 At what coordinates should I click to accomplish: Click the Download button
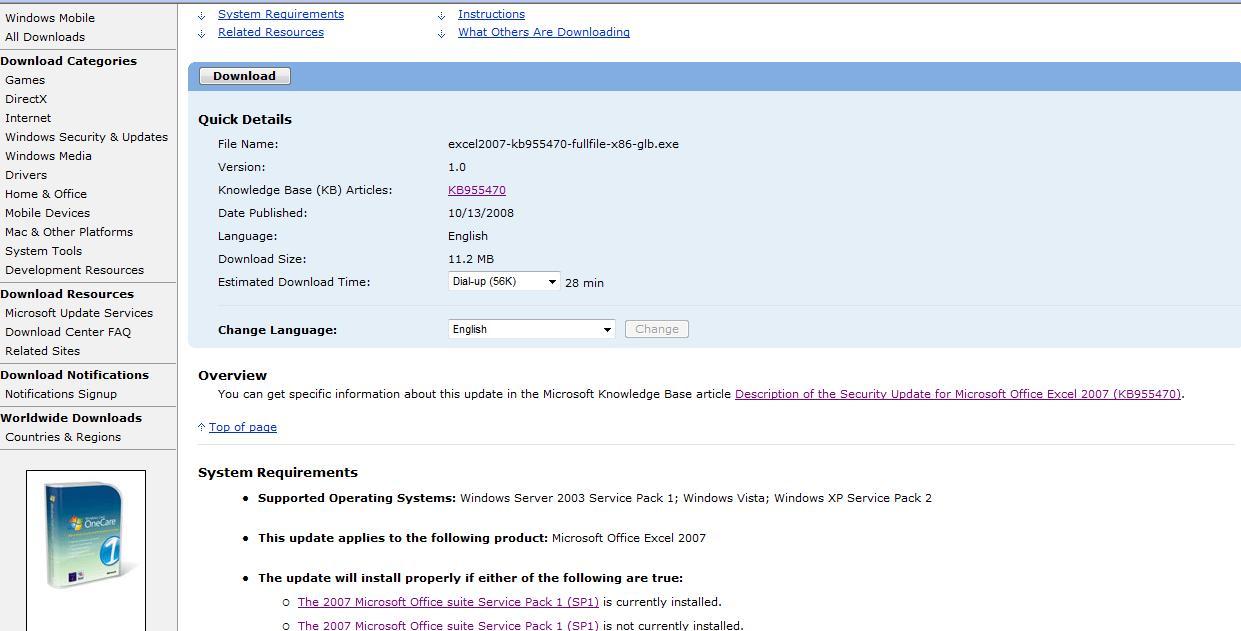(x=244, y=75)
